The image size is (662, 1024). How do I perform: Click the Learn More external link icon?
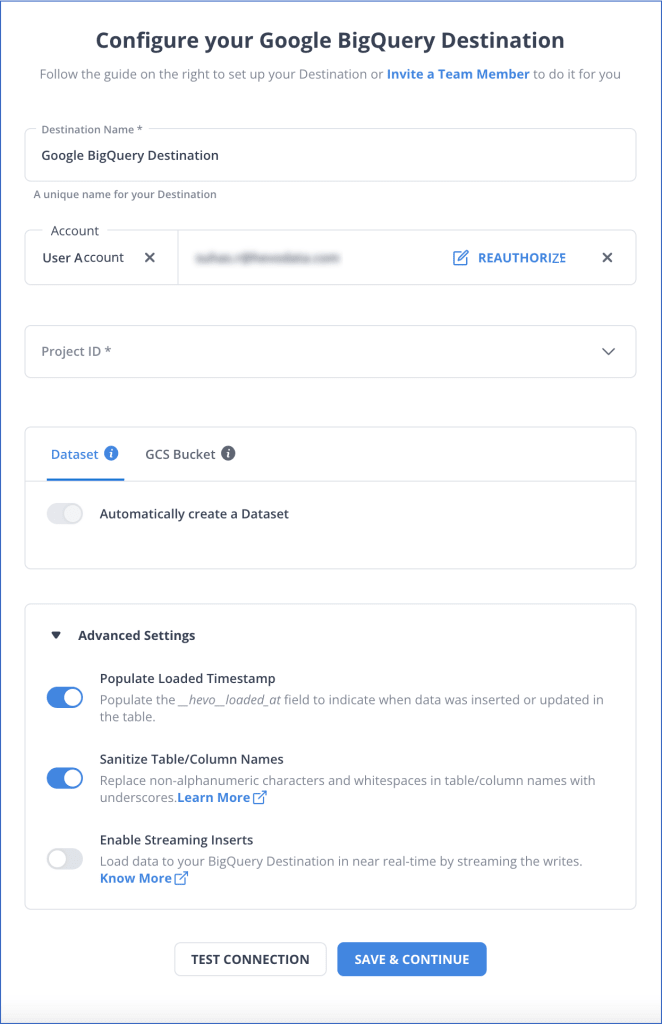259,797
